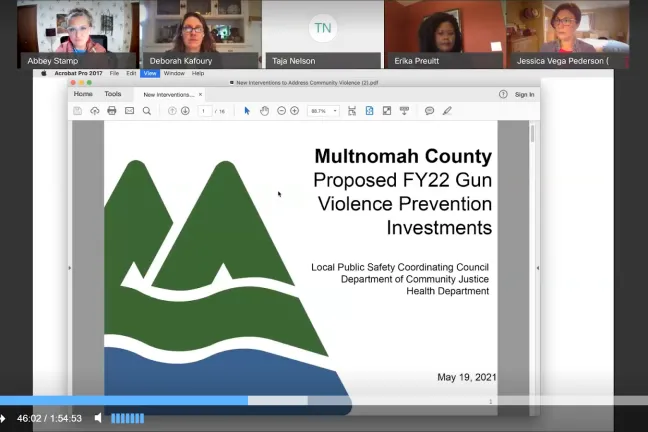The width and height of the screenshot is (648, 432).
Task: Adjust the video volume level bars
Action: pyautogui.click(x=128, y=418)
